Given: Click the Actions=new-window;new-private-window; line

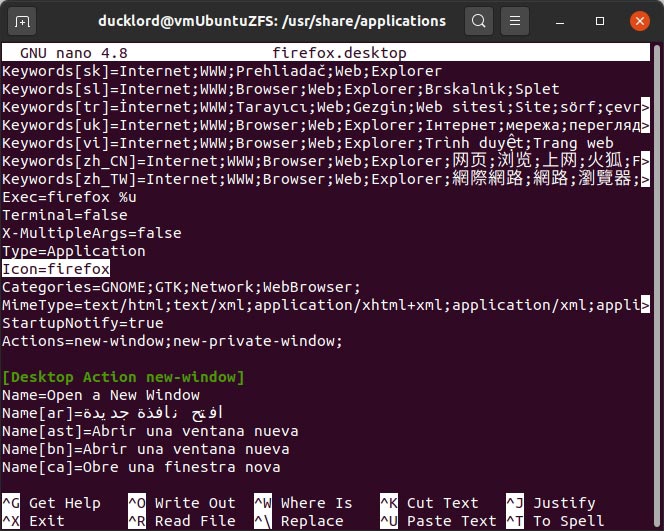Looking at the screenshot, I should (172, 341).
